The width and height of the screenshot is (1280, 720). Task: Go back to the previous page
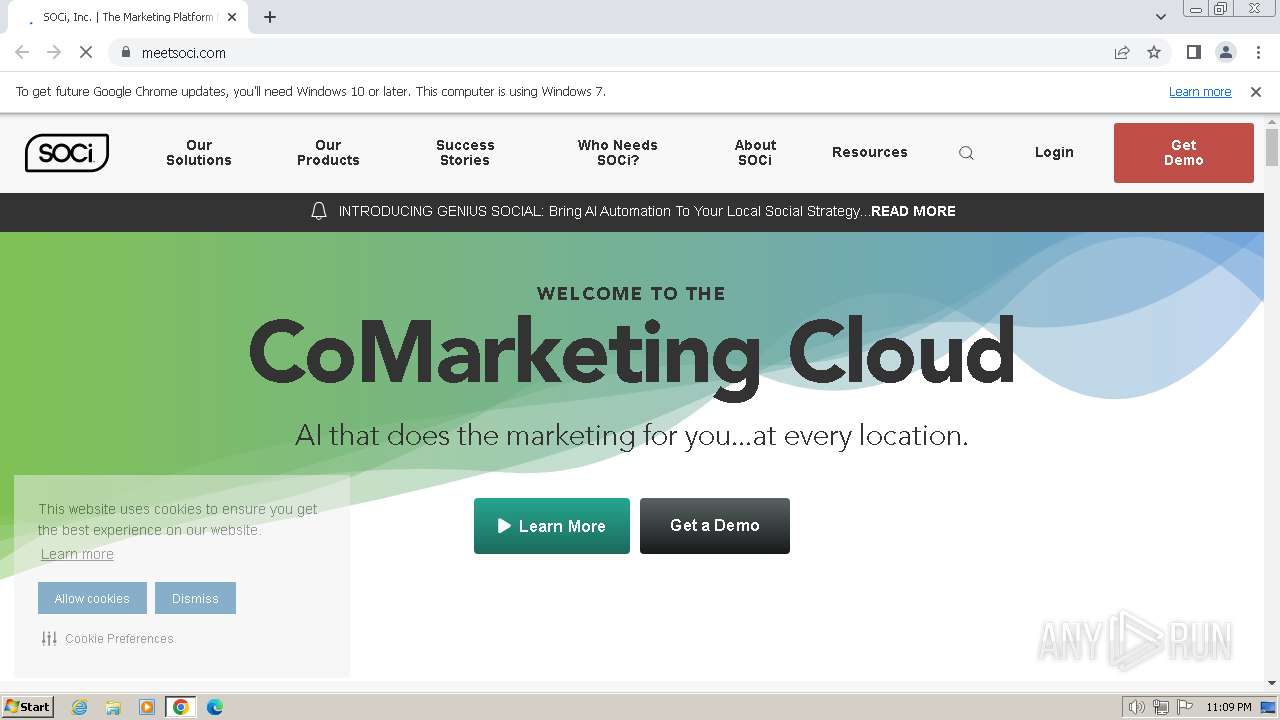pos(22,52)
